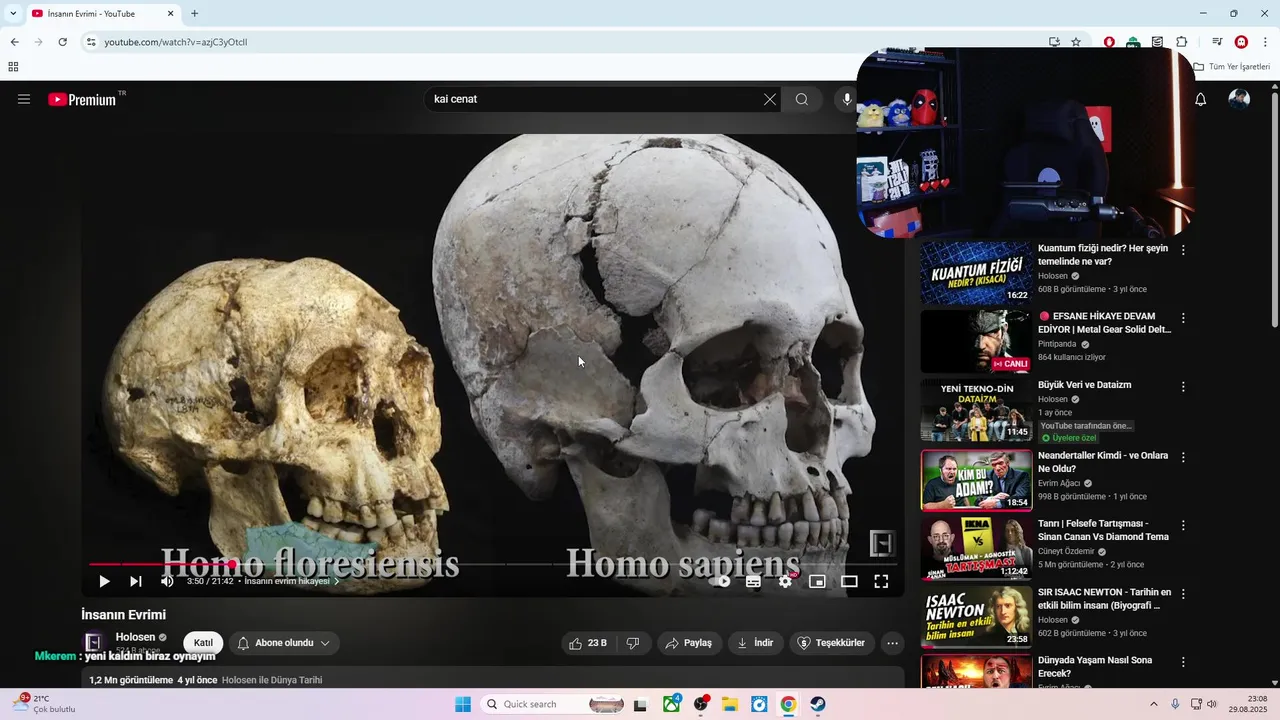Screen dimensions: 1280x720
Task: Close the 'İnsanın Evrimi - YouTube' tab
Action: click(170, 13)
